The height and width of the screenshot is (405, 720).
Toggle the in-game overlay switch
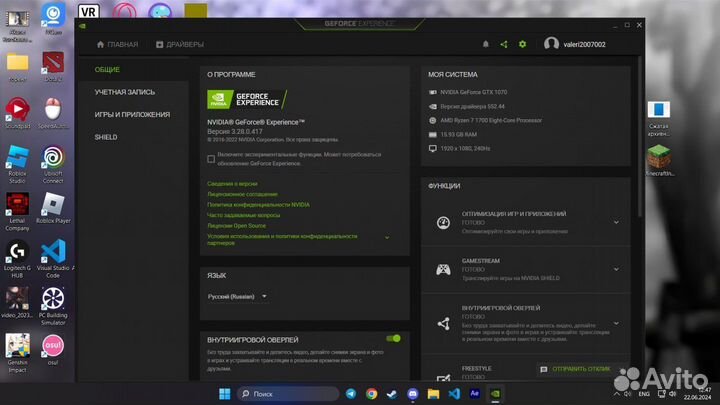click(393, 338)
